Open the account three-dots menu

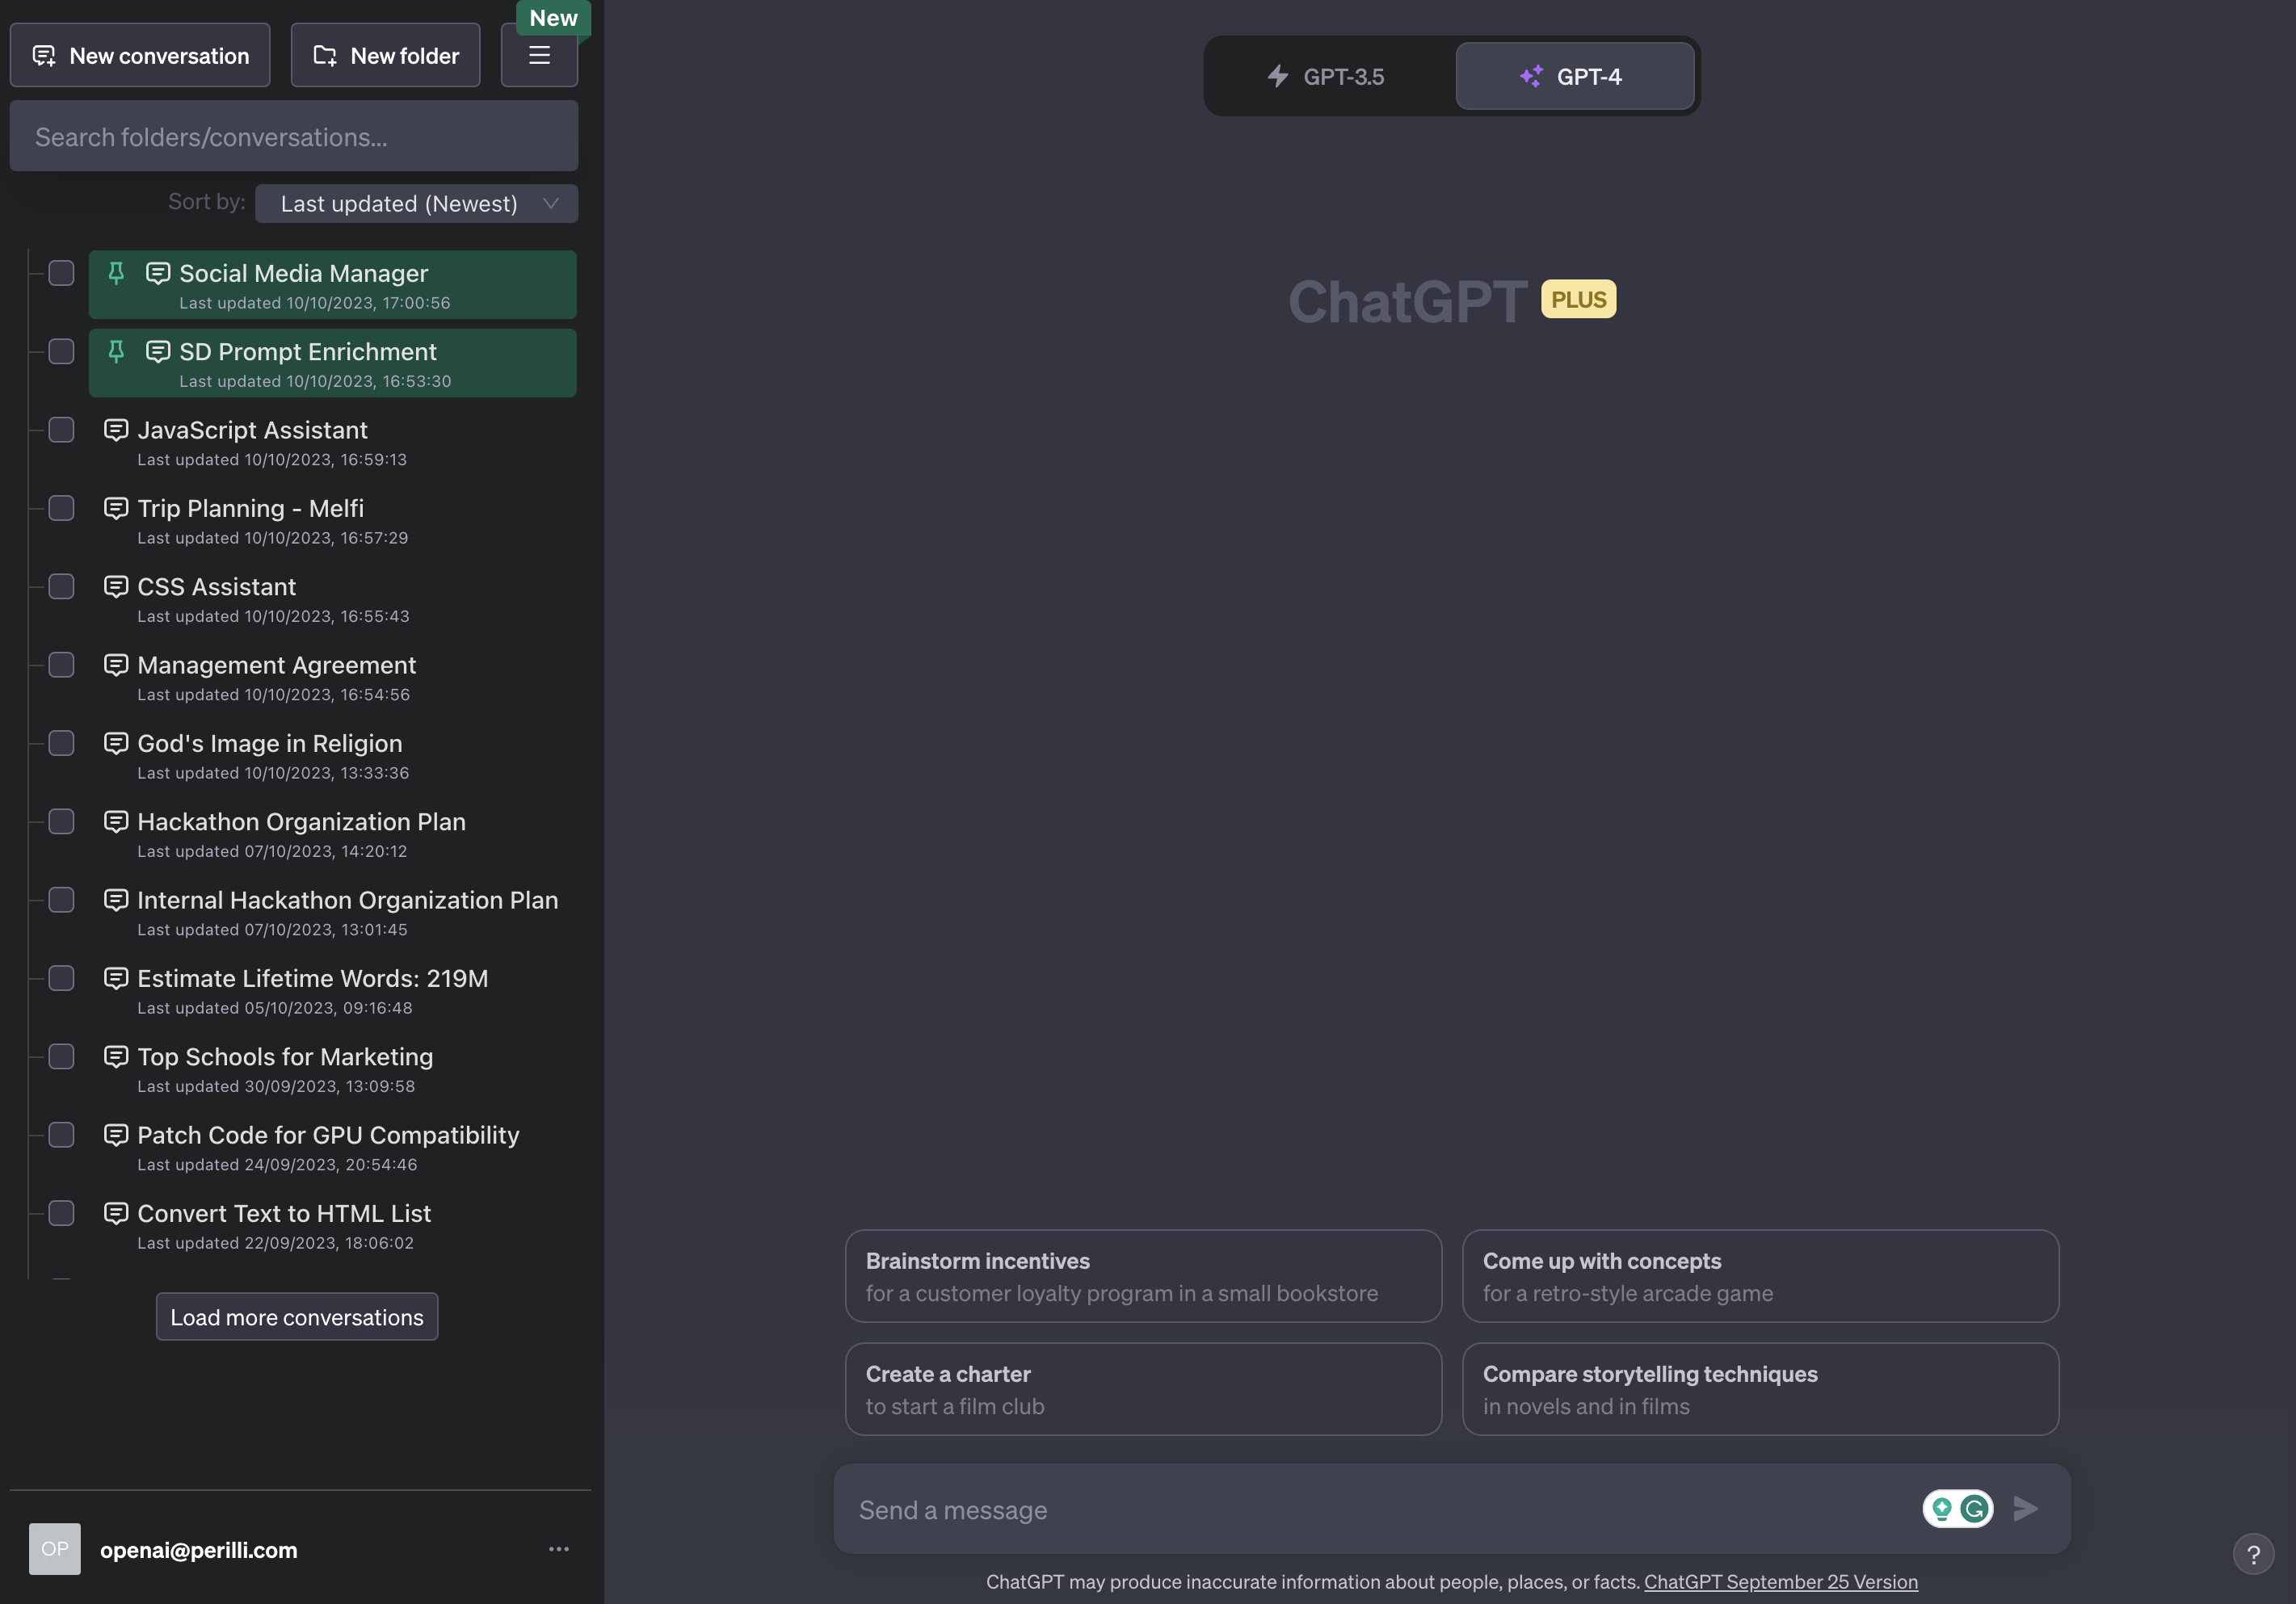click(559, 1549)
